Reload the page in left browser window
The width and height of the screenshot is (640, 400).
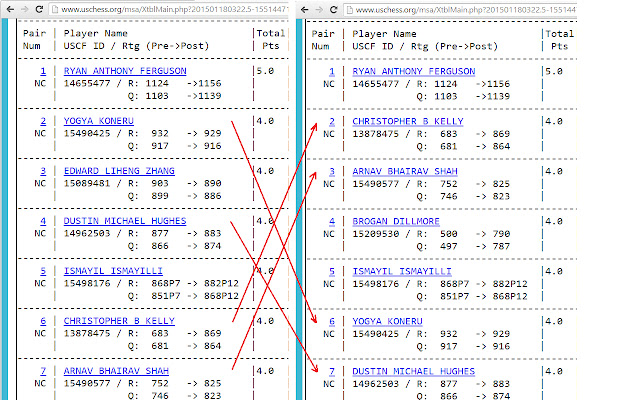tap(39, 9)
